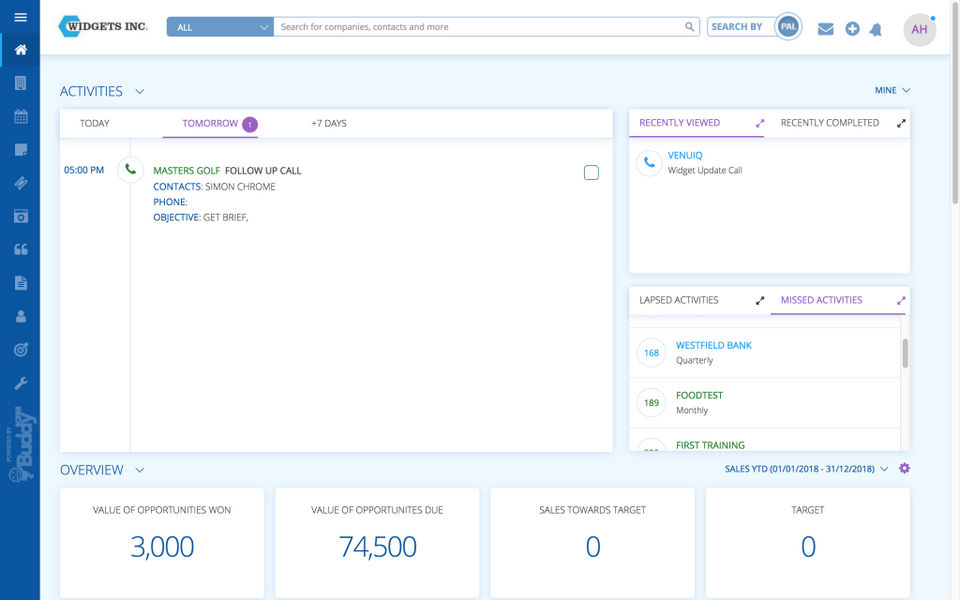Viewport: 960px width, 600px height.
Task: Open the Documents page icon in sidebar
Action: coord(21,283)
